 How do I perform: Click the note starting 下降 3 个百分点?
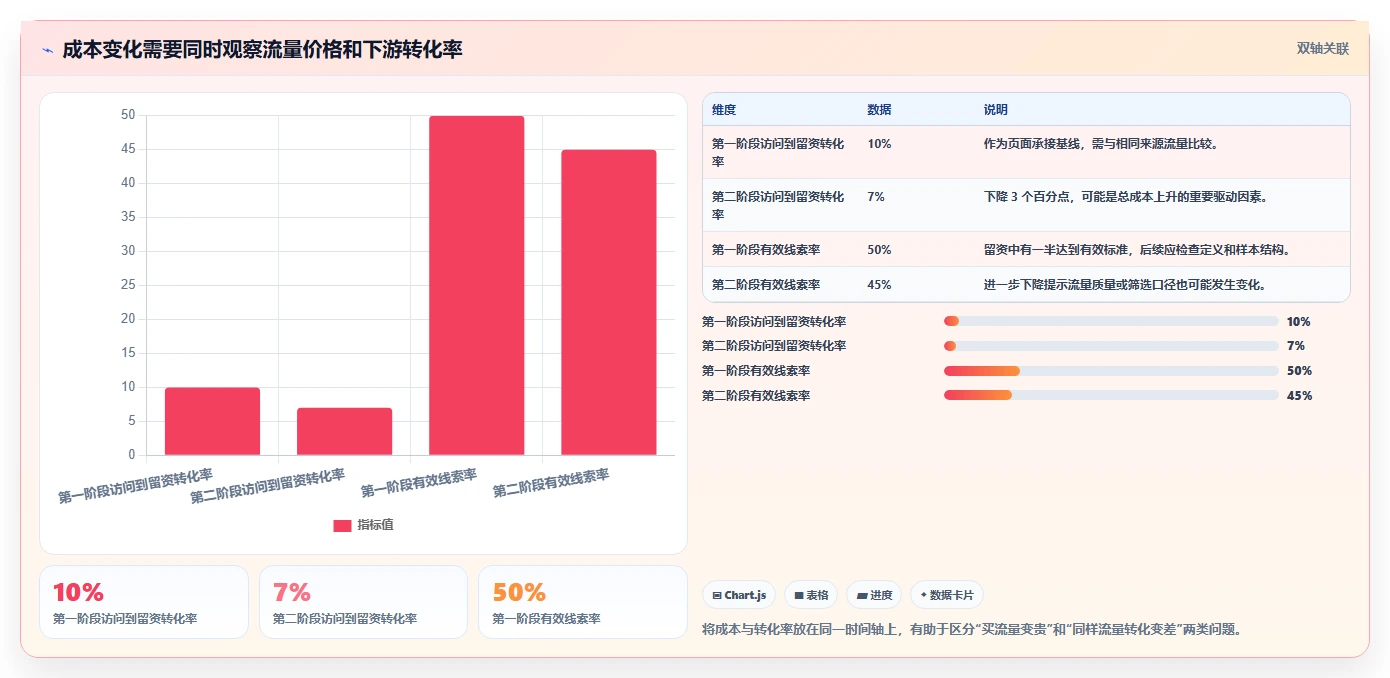(x=1126, y=197)
